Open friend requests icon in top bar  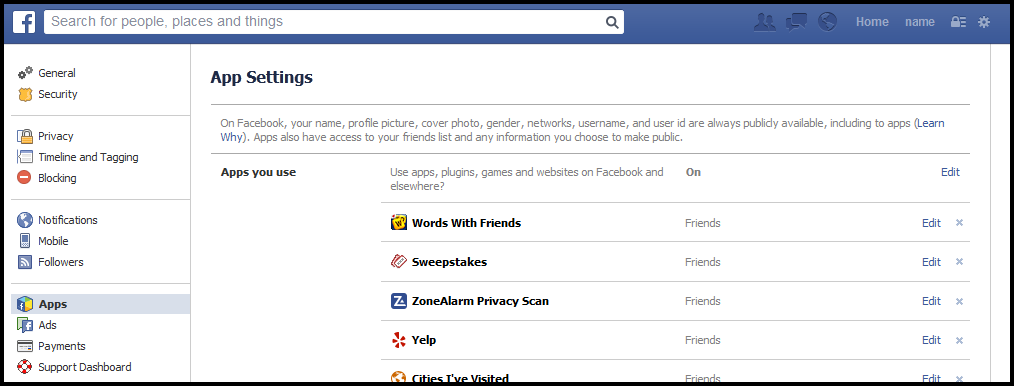pyautogui.click(x=765, y=22)
